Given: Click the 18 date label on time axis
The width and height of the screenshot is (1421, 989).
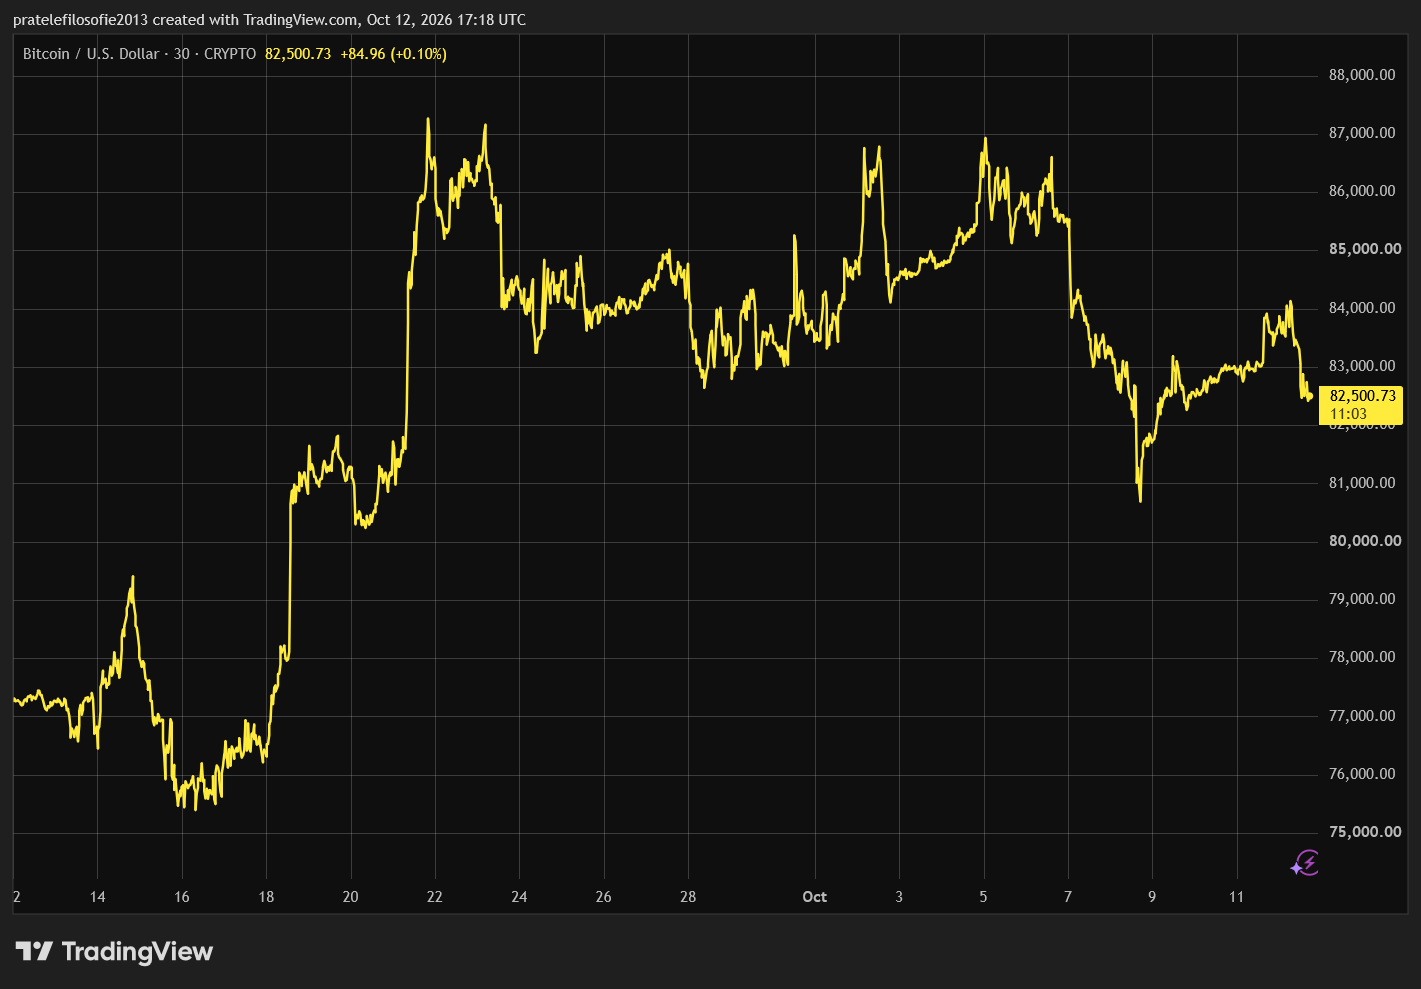Looking at the screenshot, I should [266, 897].
